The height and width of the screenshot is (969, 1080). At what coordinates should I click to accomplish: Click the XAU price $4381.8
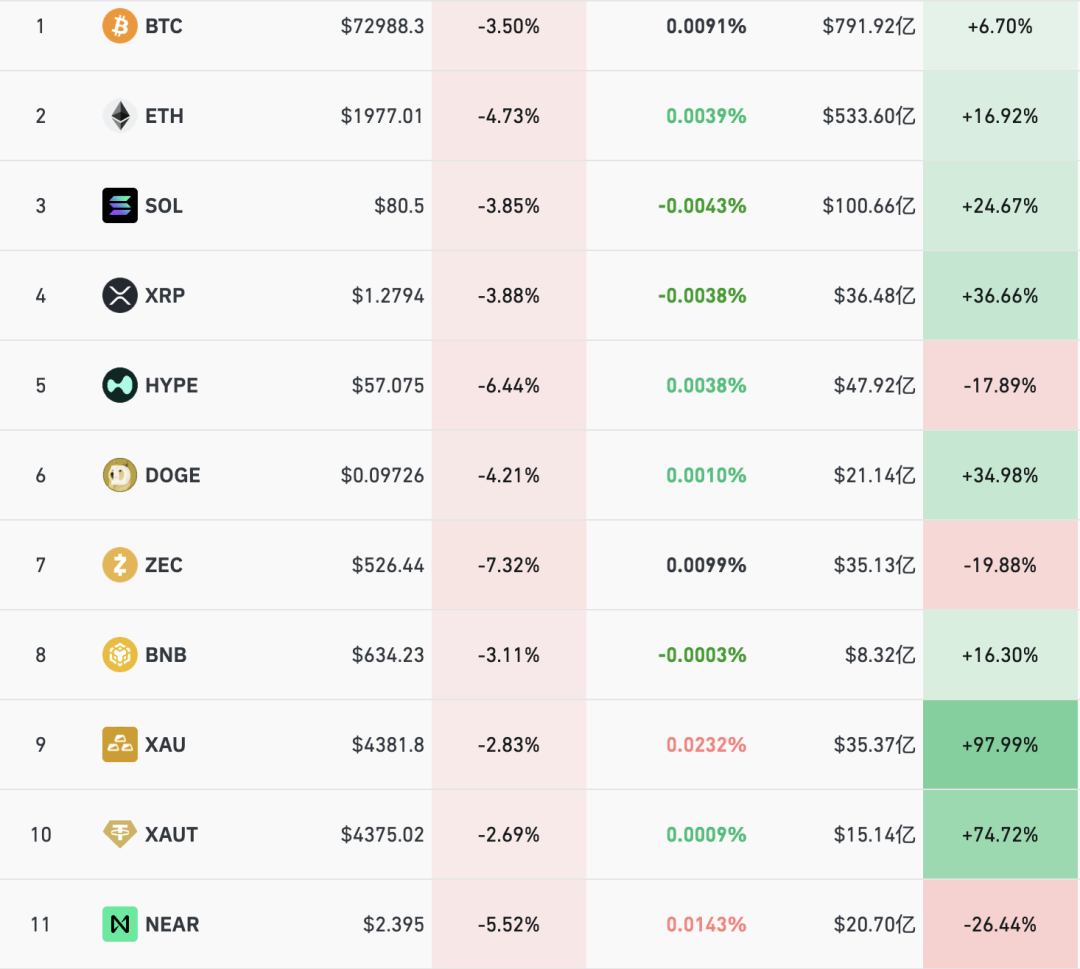coord(388,744)
